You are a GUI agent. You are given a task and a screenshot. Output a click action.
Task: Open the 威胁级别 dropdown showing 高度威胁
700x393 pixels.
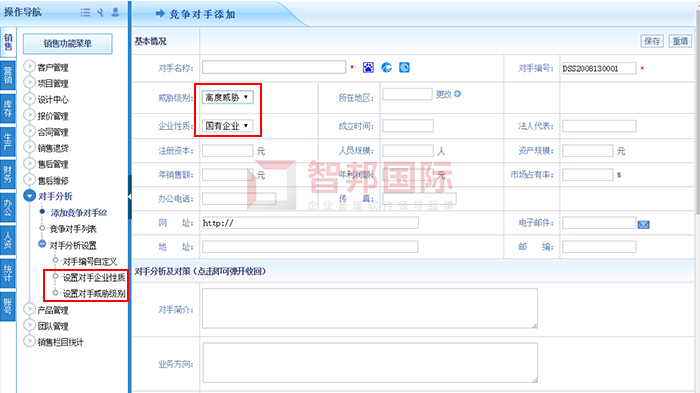[228, 97]
